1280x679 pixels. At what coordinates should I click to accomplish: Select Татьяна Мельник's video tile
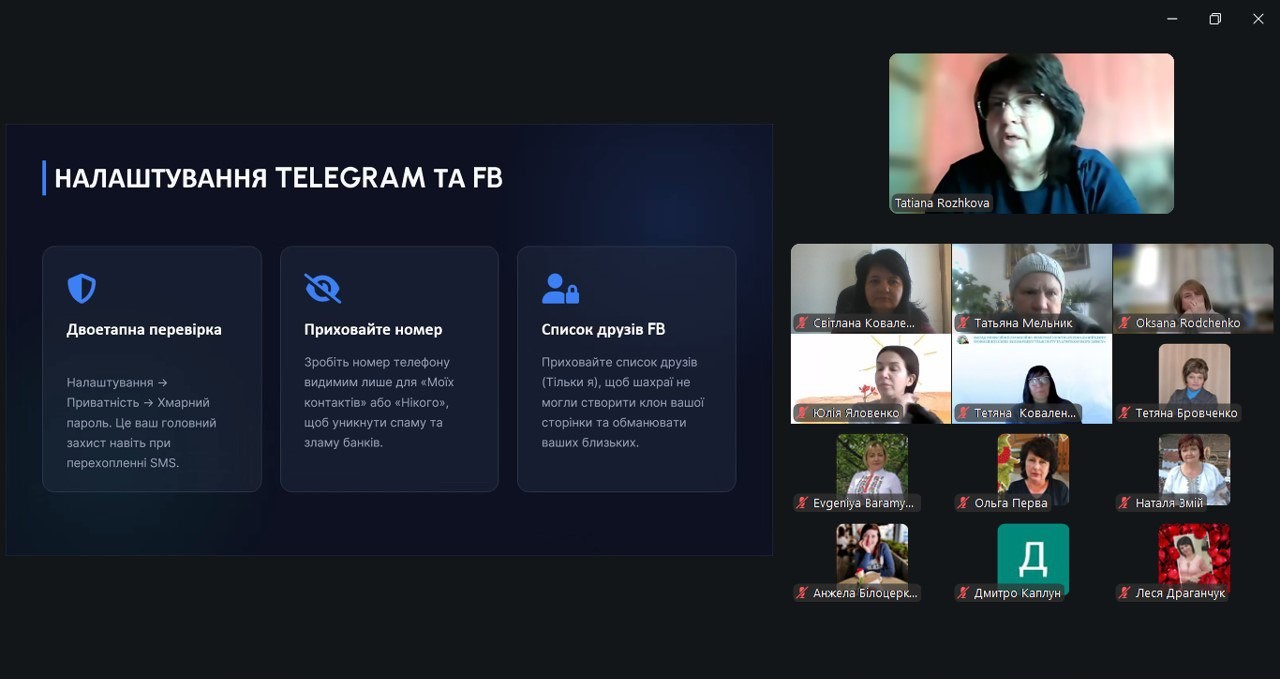pyautogui.click(x=1031, y=282)
